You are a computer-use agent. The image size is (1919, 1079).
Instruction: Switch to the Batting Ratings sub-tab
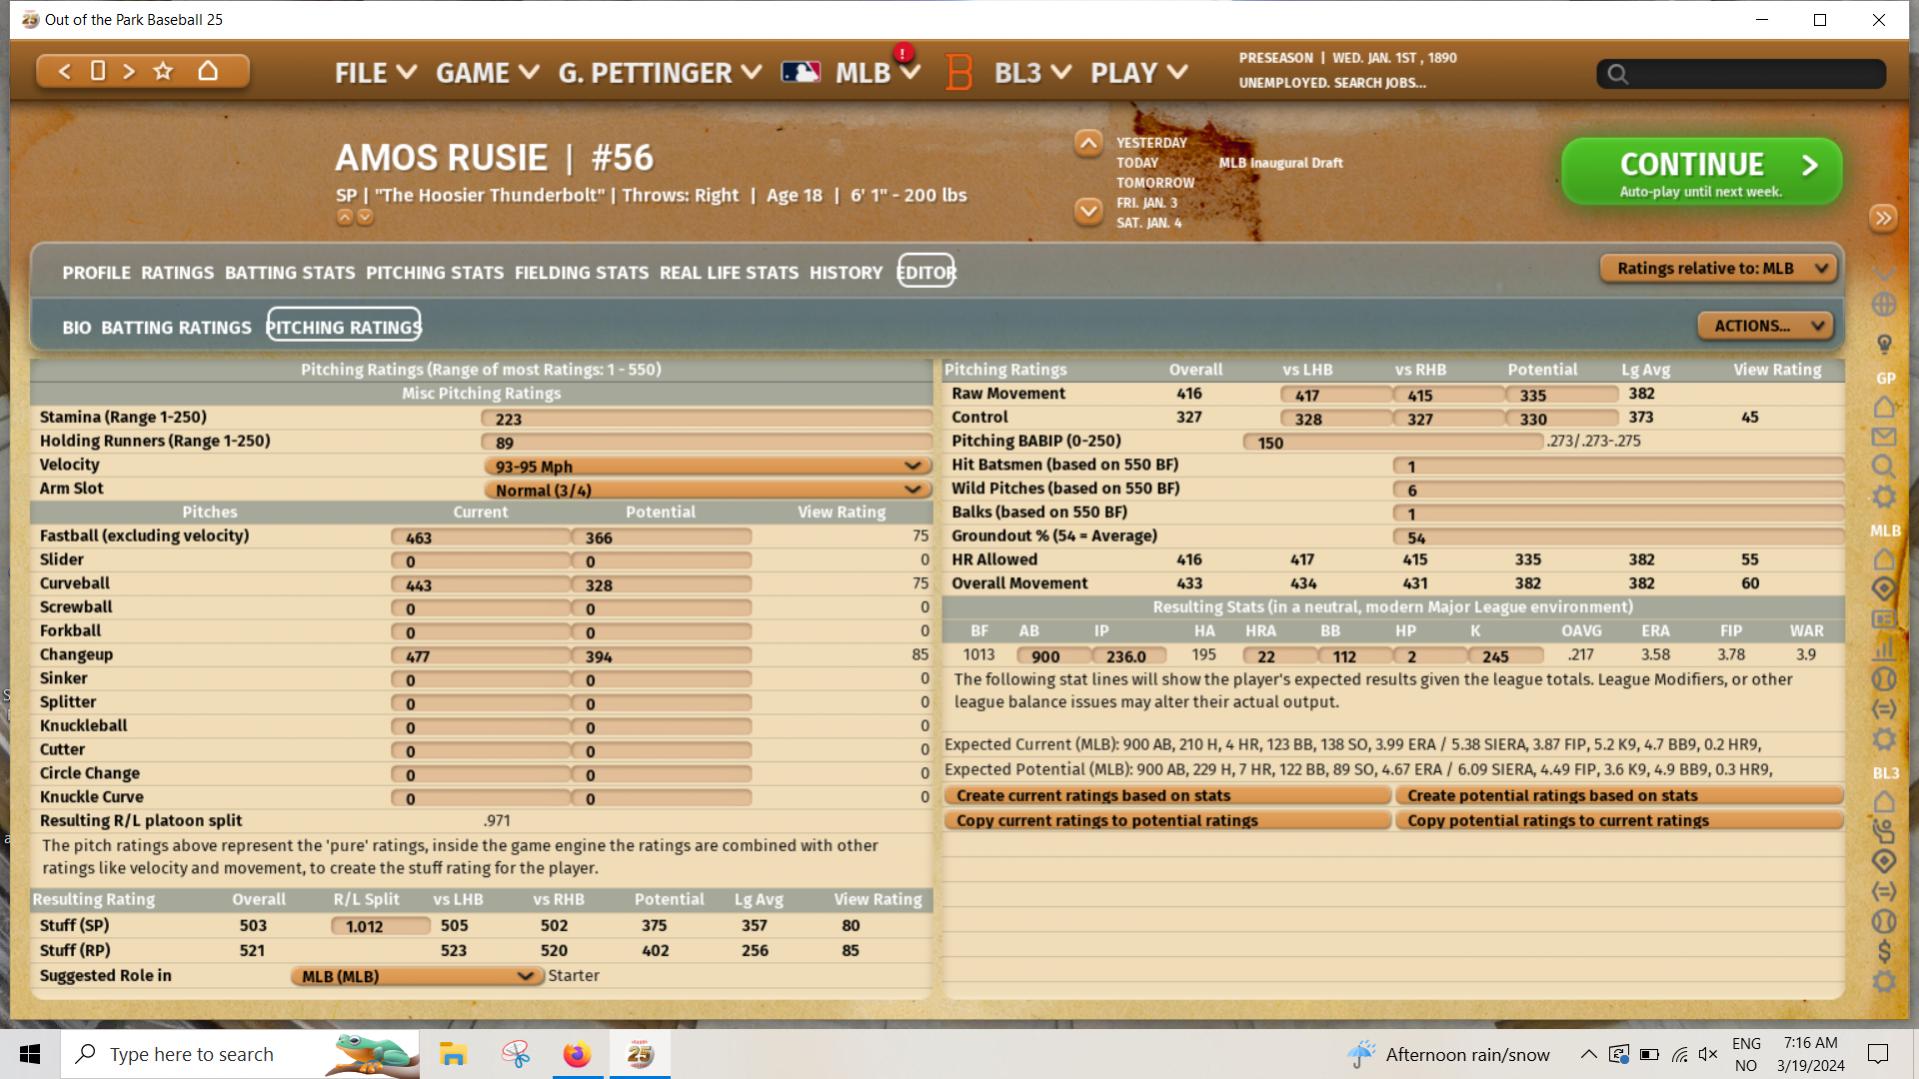pos(176,327)
